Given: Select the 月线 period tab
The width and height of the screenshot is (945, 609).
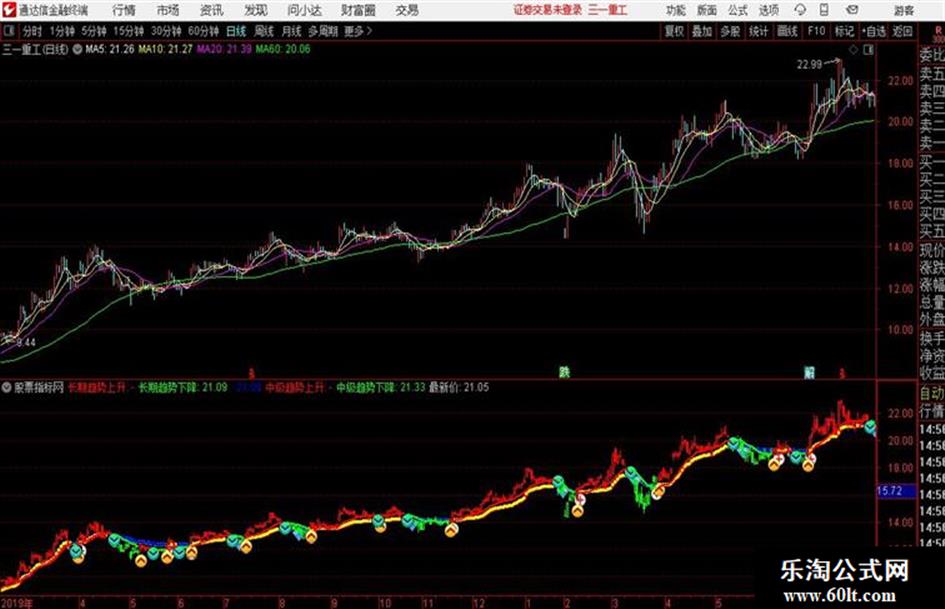Looking at the screenshot, I should pyautogui.click(x=292, y=31).
